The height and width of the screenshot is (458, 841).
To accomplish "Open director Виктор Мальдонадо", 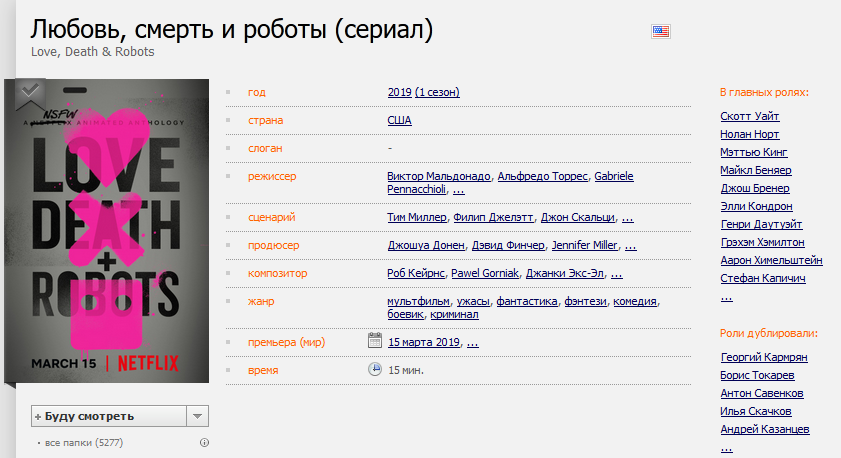I will [x=439, y=176].
